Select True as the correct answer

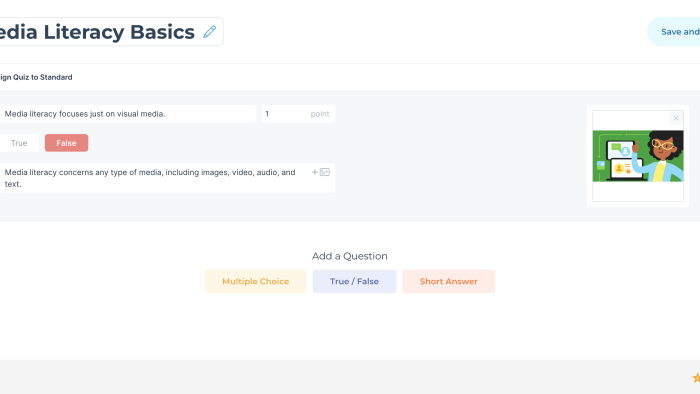coord(19,143)
